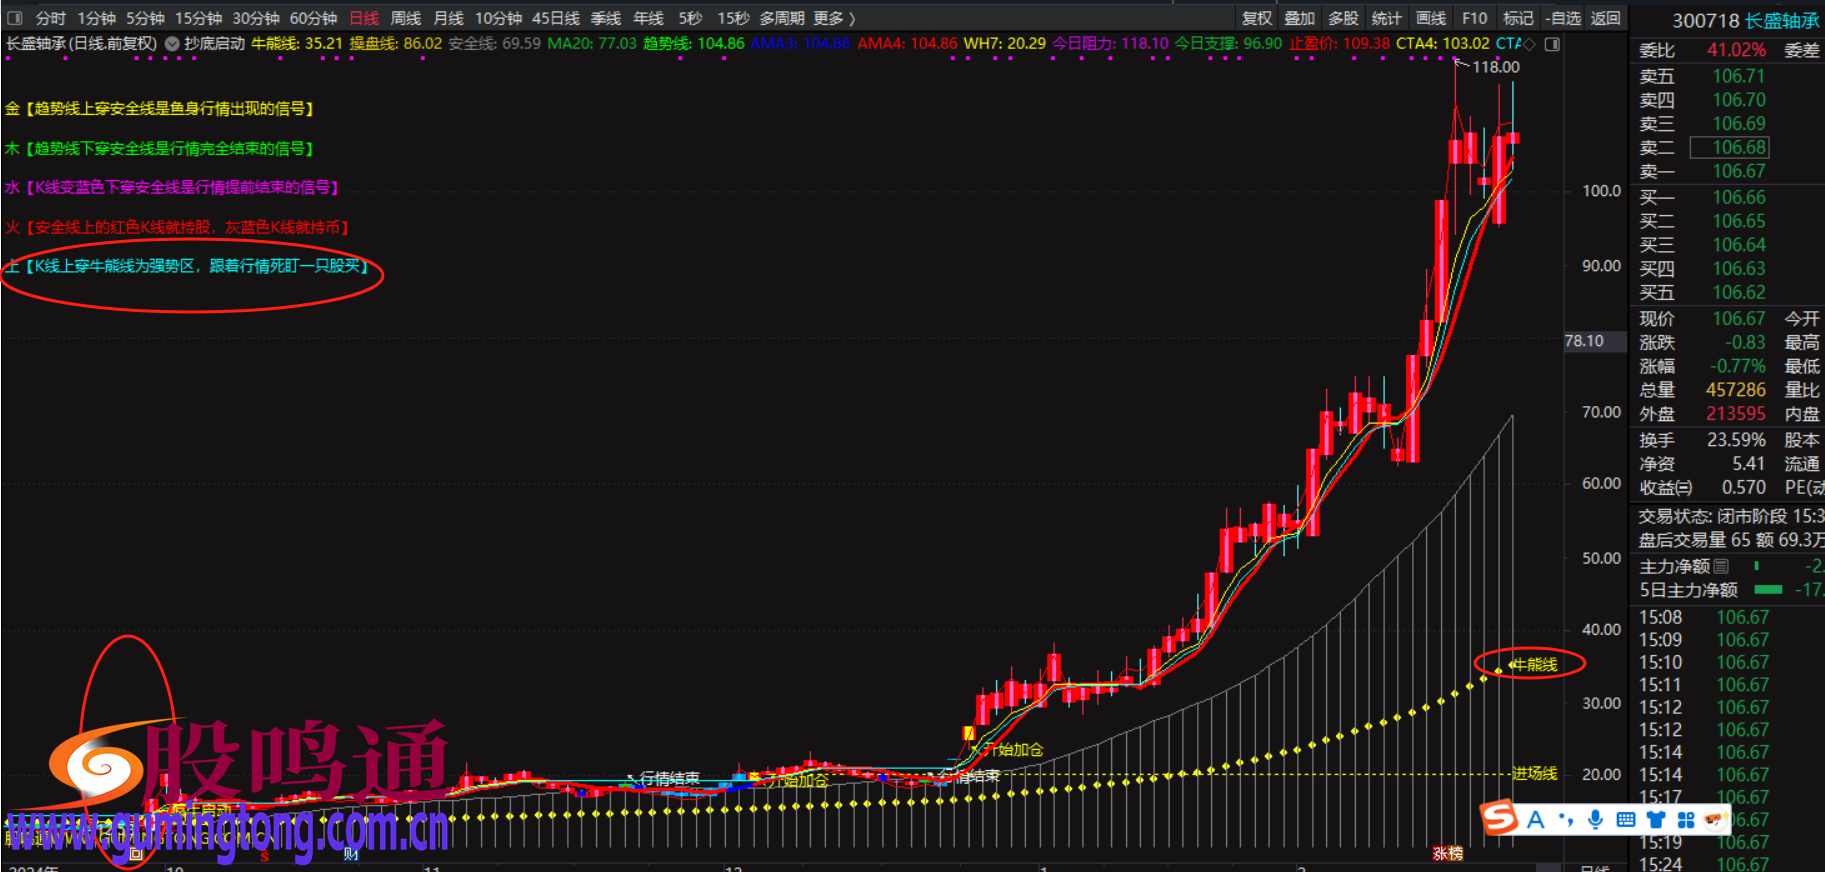Open the indicator dropdown next to 长盛轴承

(x=172, y=44)
